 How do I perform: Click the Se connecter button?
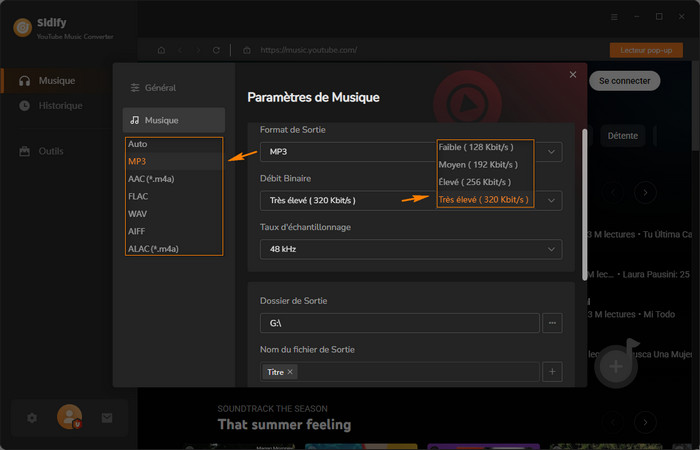click(624, 80)
